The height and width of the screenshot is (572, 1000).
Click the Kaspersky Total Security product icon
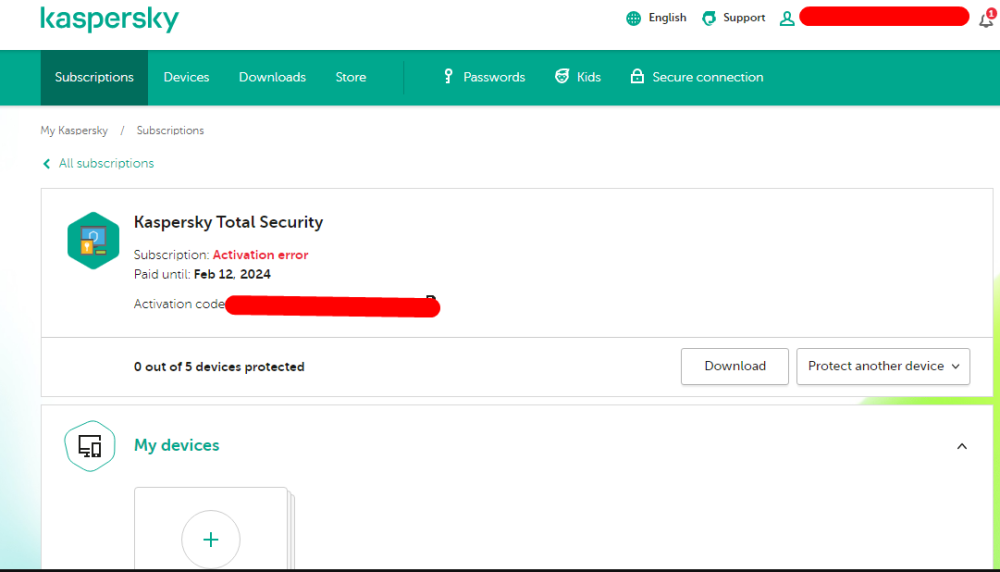tap(93, 240)
